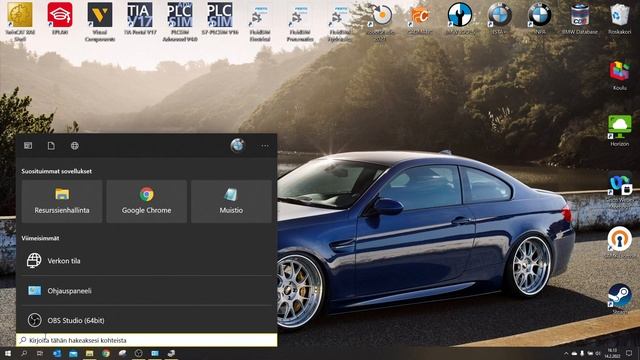The width and height of the screenshot is (640, 360).
Task: Click the user account avatar in search panel
Action: 237,145
